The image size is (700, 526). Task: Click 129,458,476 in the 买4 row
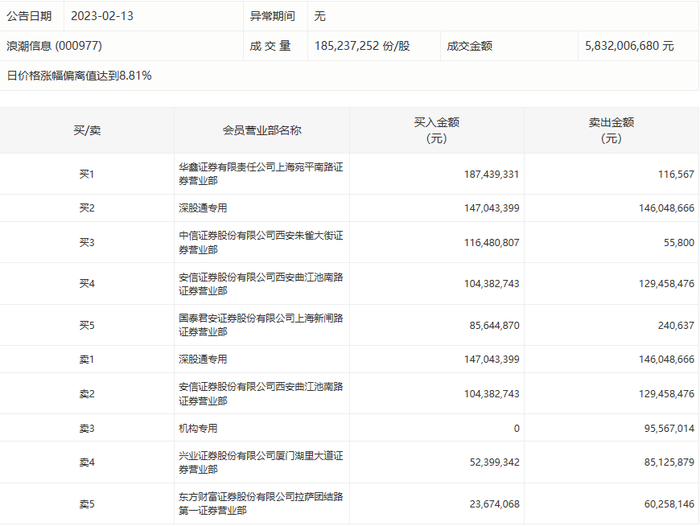tap(667, 284)
